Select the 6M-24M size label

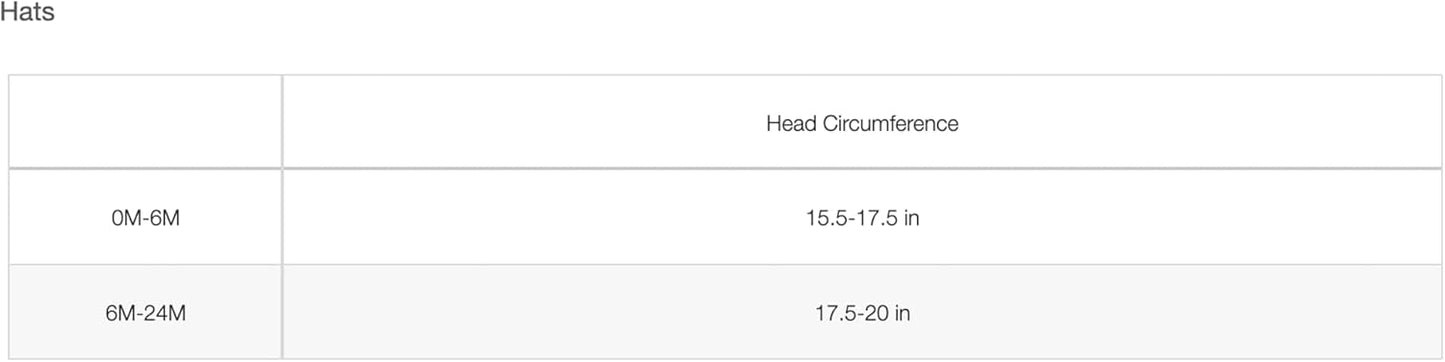tap(146, 313)
